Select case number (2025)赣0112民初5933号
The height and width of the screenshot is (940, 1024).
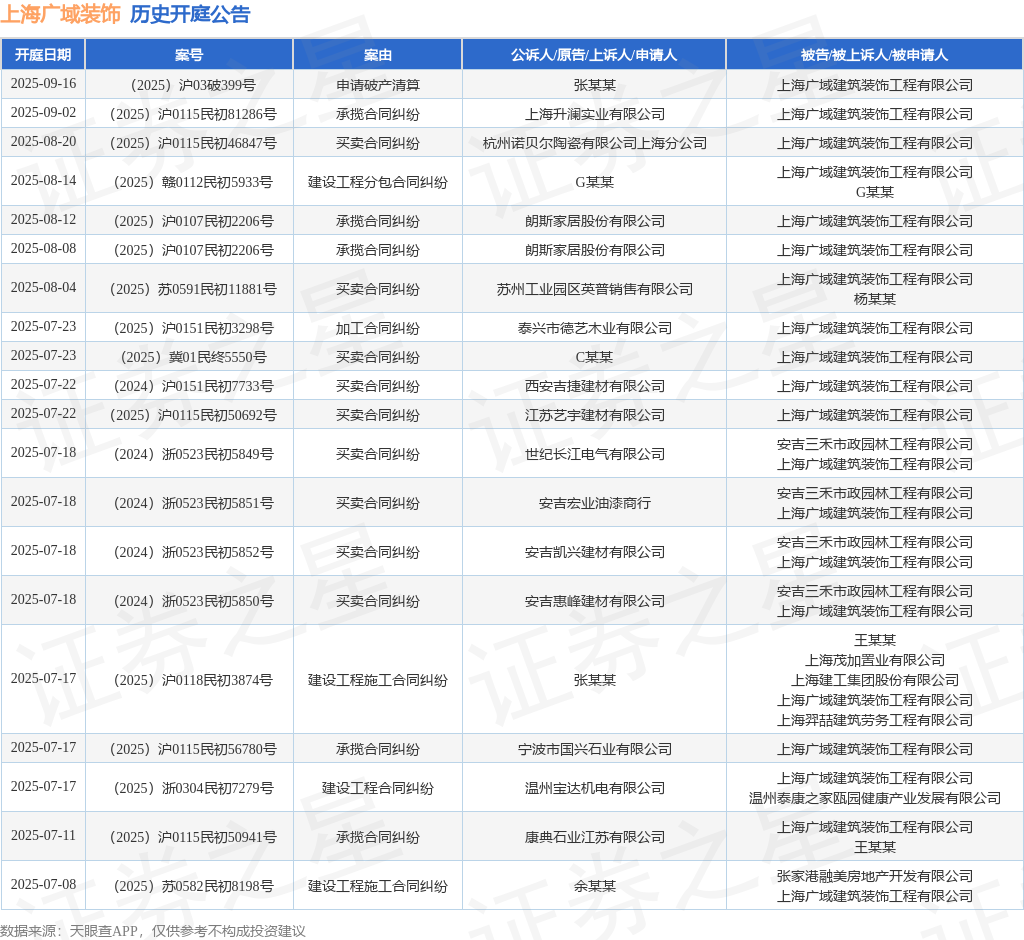[x=193, y=182]
